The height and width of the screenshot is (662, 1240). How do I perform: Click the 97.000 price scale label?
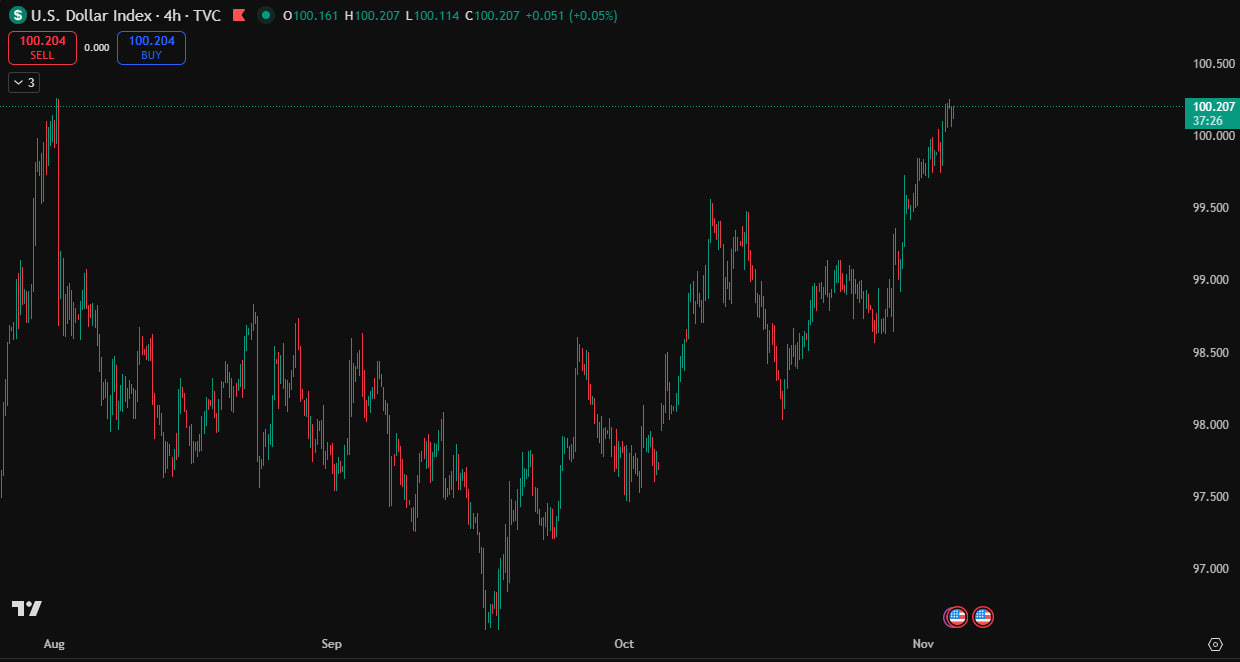1213,569
